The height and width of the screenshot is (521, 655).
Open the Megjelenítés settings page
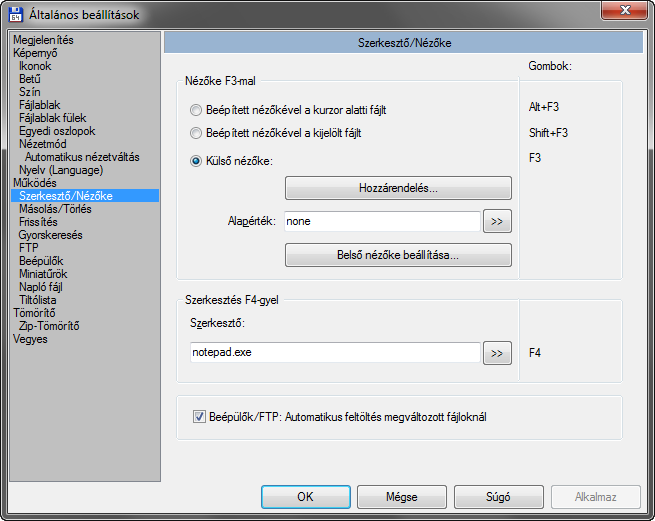coord(43,40)
